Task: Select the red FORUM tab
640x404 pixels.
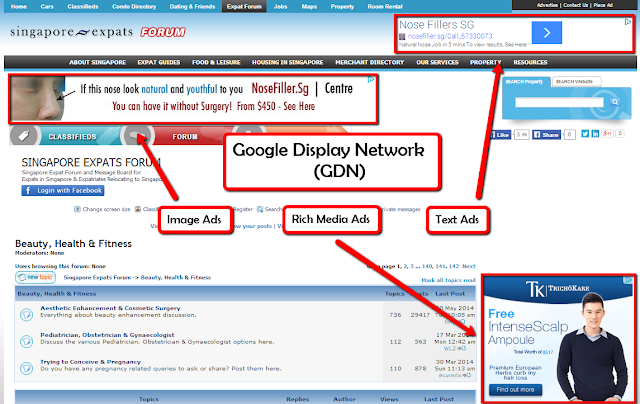Action: pyautogui.click(x=185, y=137)
